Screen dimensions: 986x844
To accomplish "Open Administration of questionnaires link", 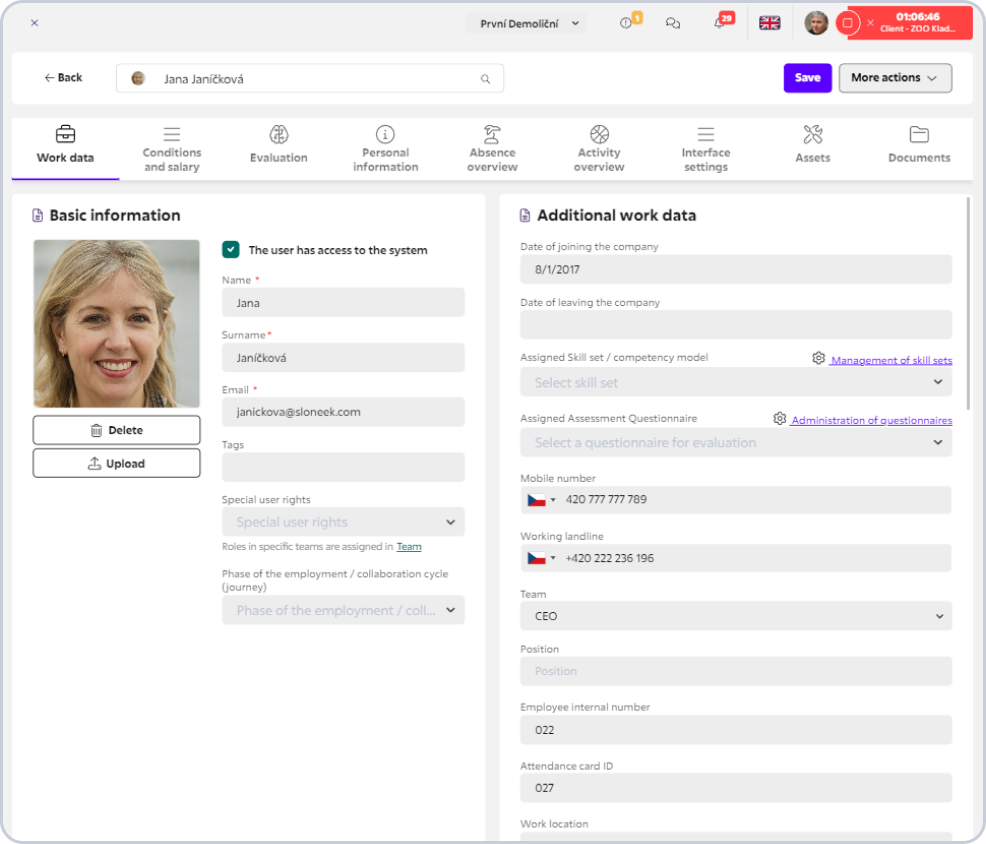I will tap(871, 420).
